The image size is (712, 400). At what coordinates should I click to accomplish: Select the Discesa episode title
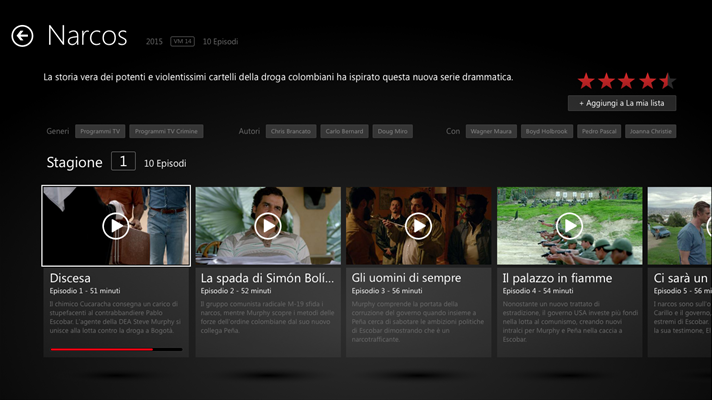pyautogui.click(x=70, y=278)
